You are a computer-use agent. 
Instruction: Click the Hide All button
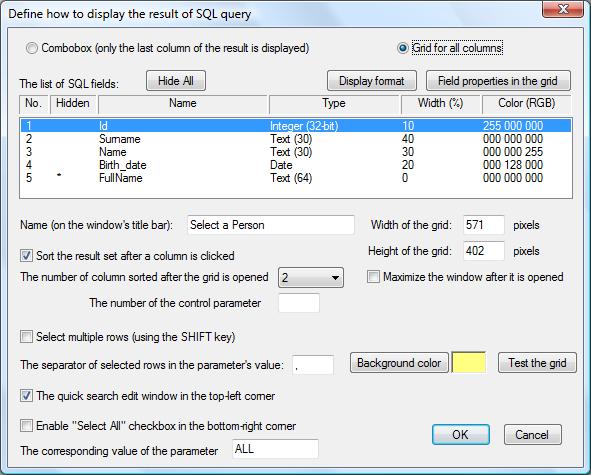coord(176,81)
